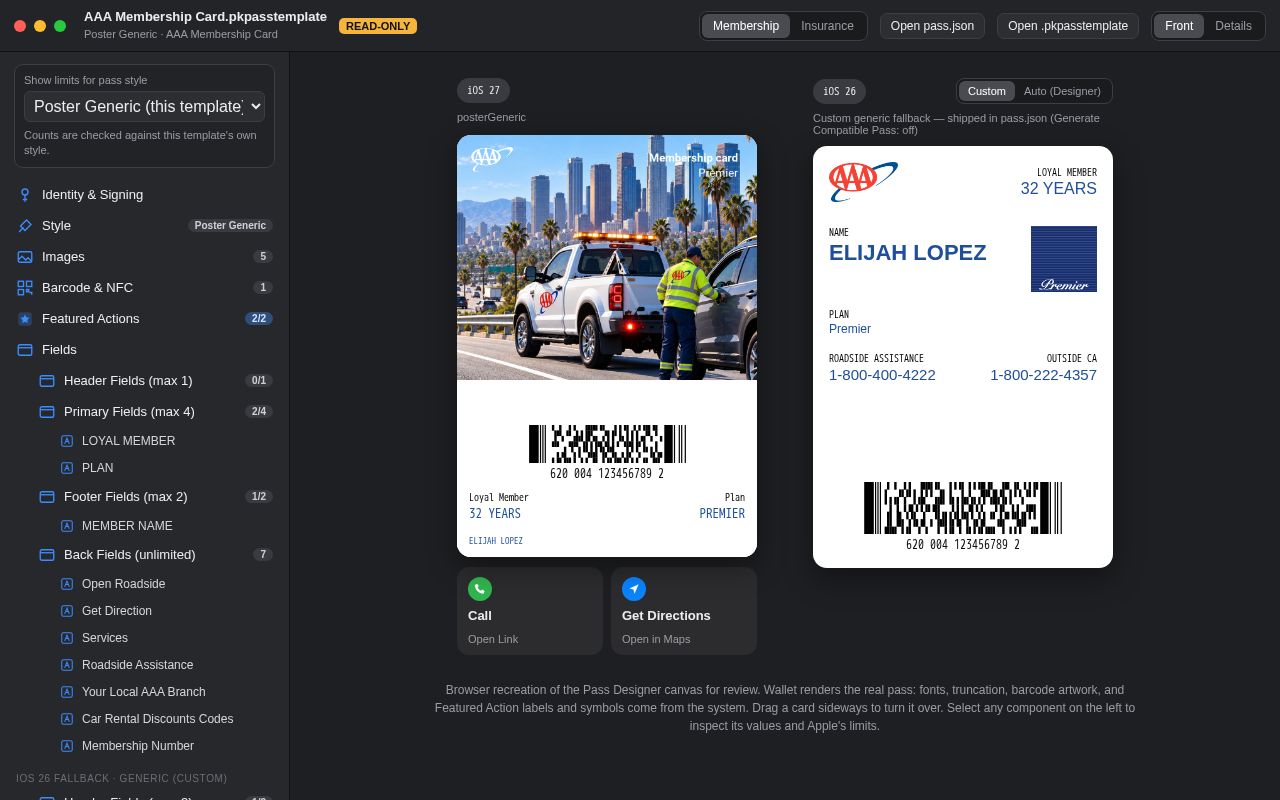
Task: Click the Images picture icon
Action: (25, 257)
